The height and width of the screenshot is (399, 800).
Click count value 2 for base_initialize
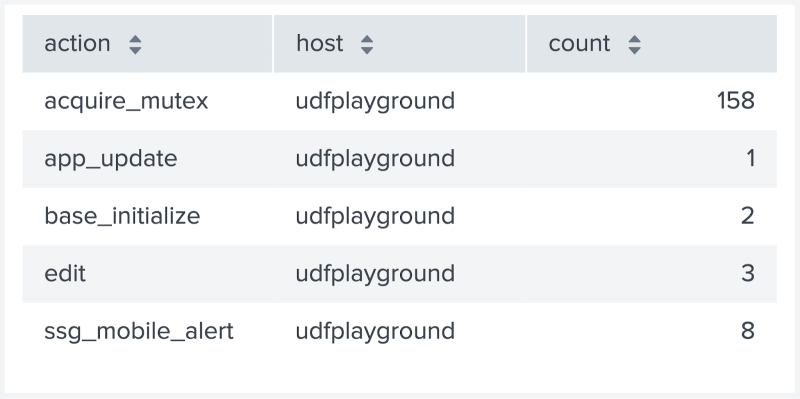pos(747,216)
